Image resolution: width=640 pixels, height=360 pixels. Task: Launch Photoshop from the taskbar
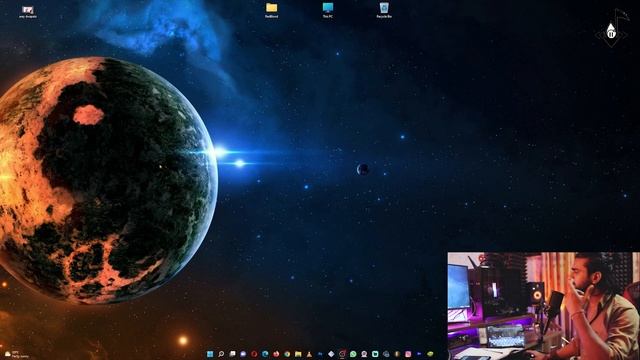320,354
